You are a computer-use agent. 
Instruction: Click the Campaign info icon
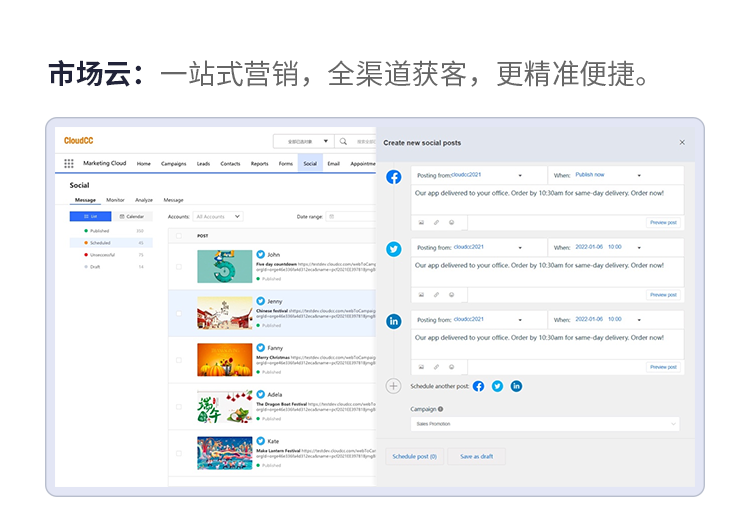pyautogui.click(x=440, y=409)
